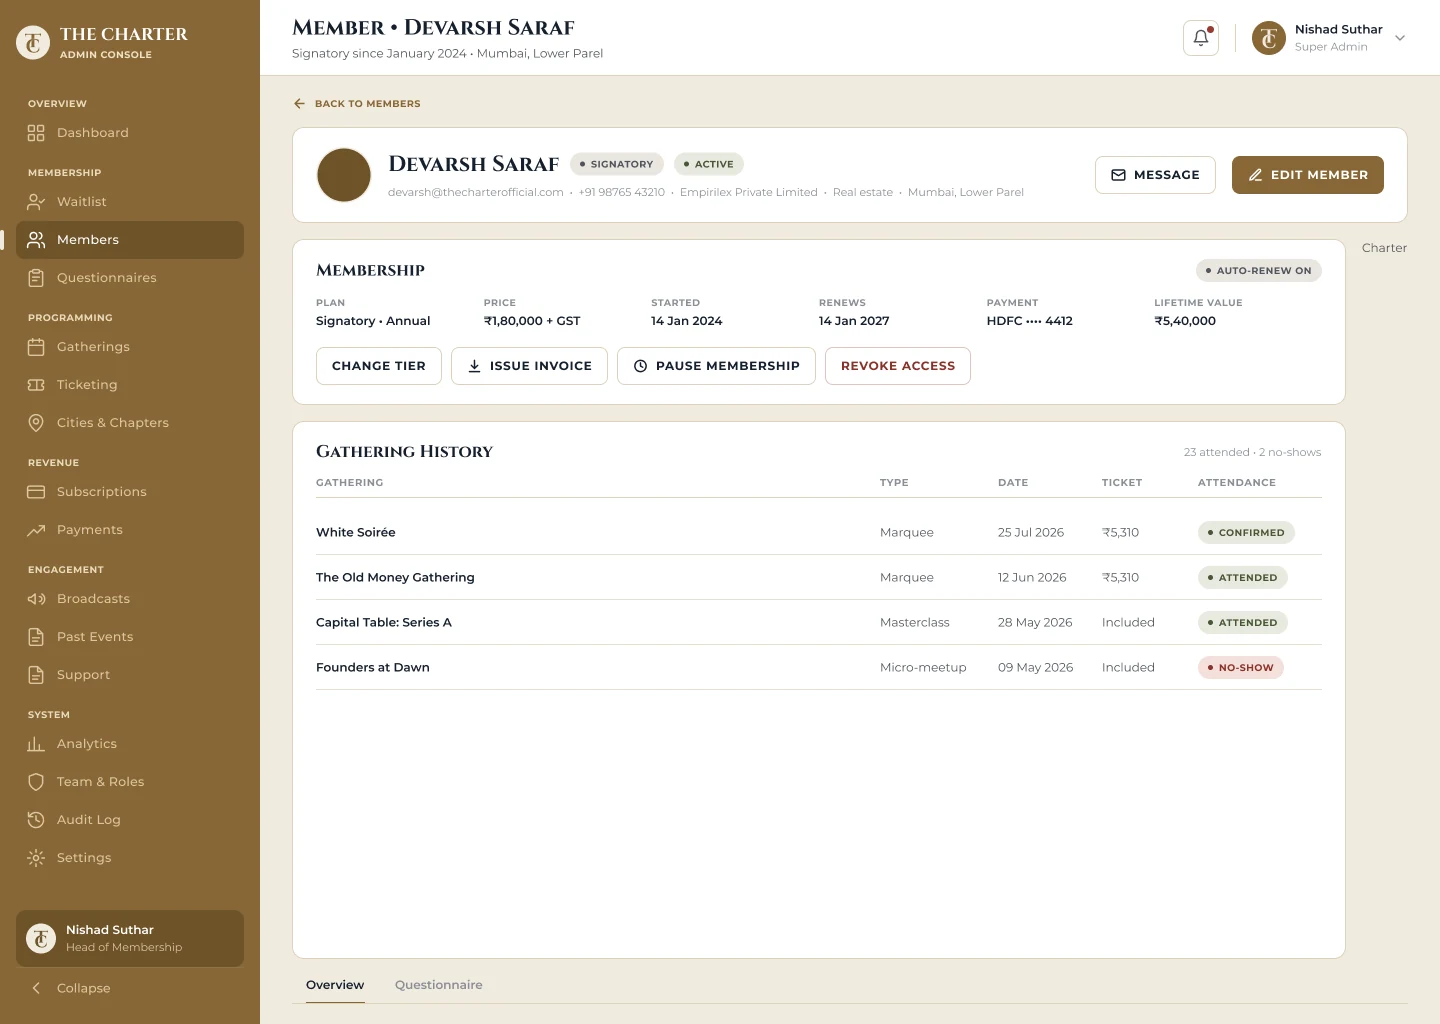Click the Auto-Renew On badge

pos(1259,271)
